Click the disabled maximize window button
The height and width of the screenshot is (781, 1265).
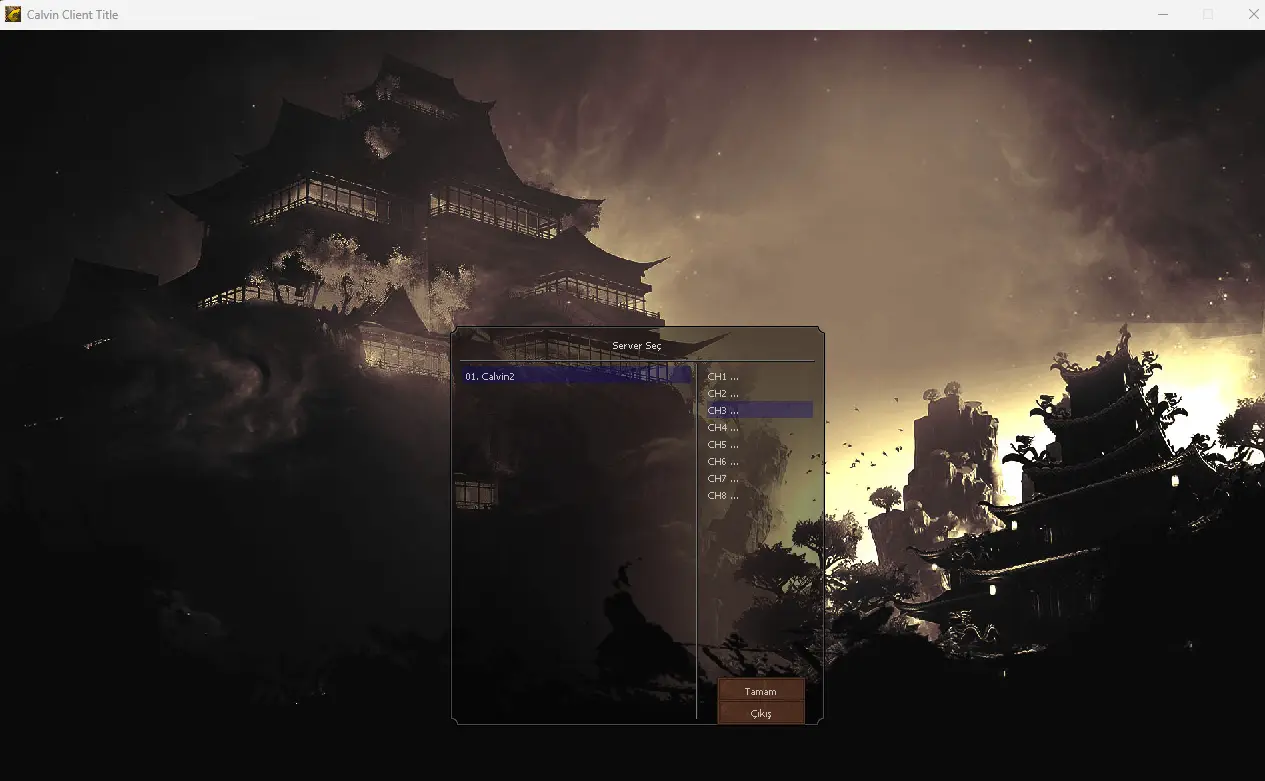(x=1208, y=14)
